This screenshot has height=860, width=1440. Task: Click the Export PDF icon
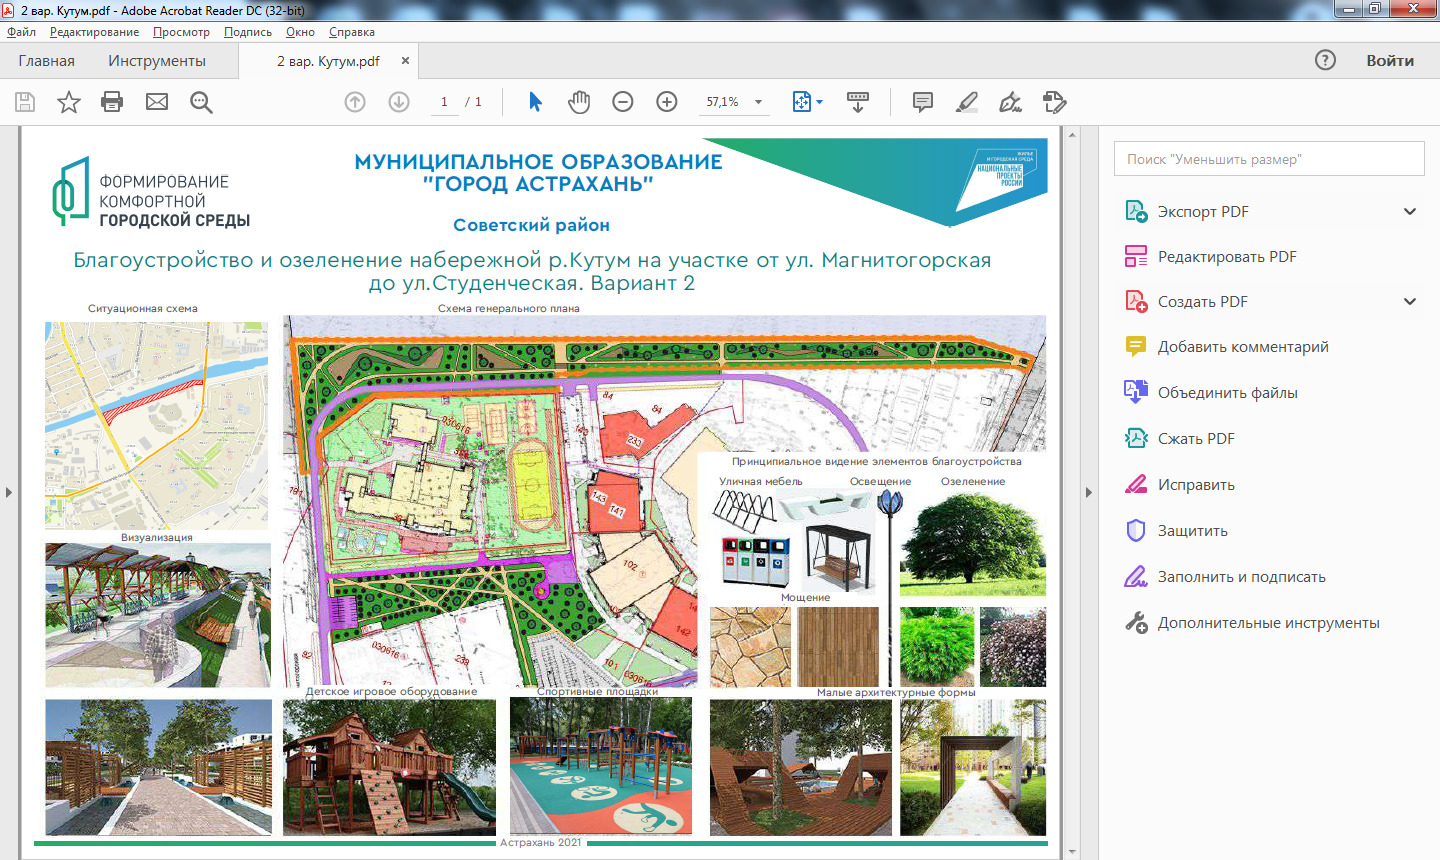(1136, 211)
